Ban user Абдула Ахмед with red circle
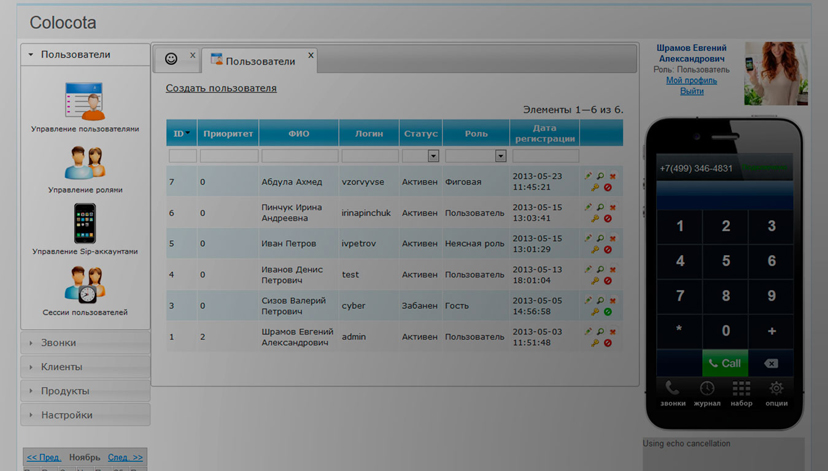 [608, 187]
